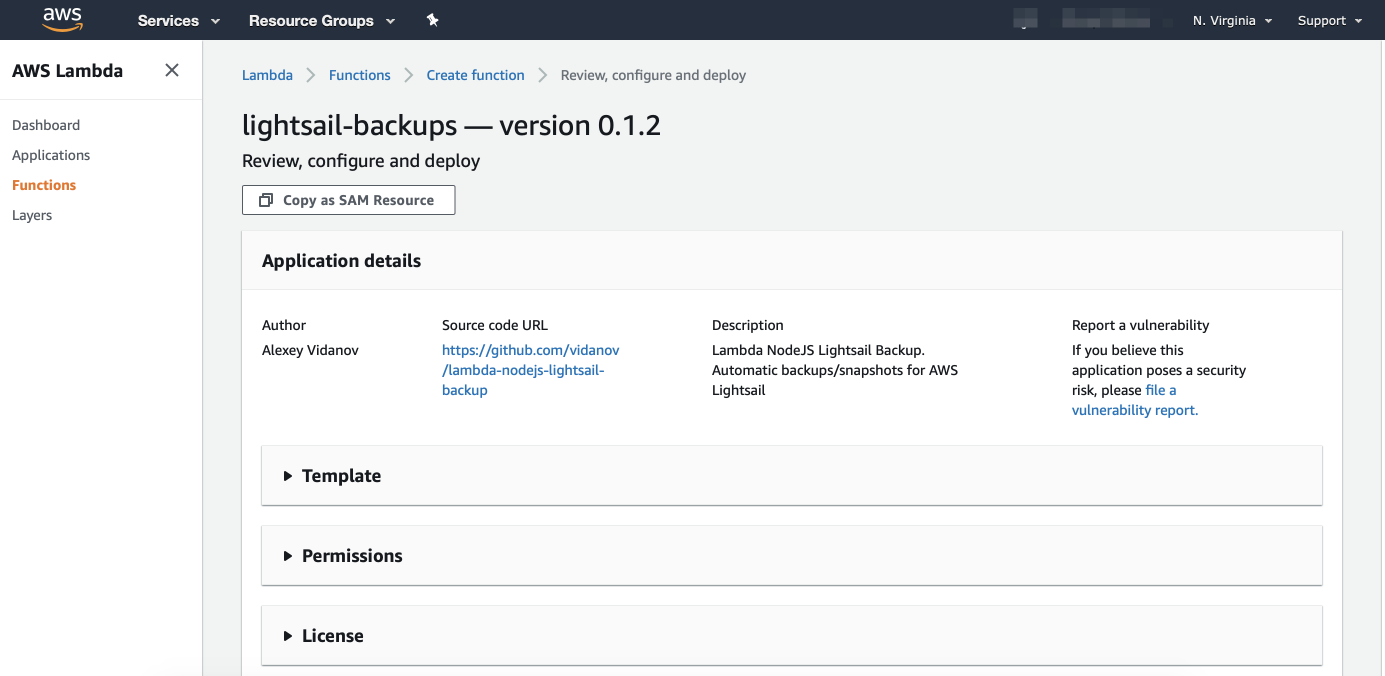This screenshot has height=676, width=1385.
Task: Open the Resource Groups dropdown
Action: 321,20
